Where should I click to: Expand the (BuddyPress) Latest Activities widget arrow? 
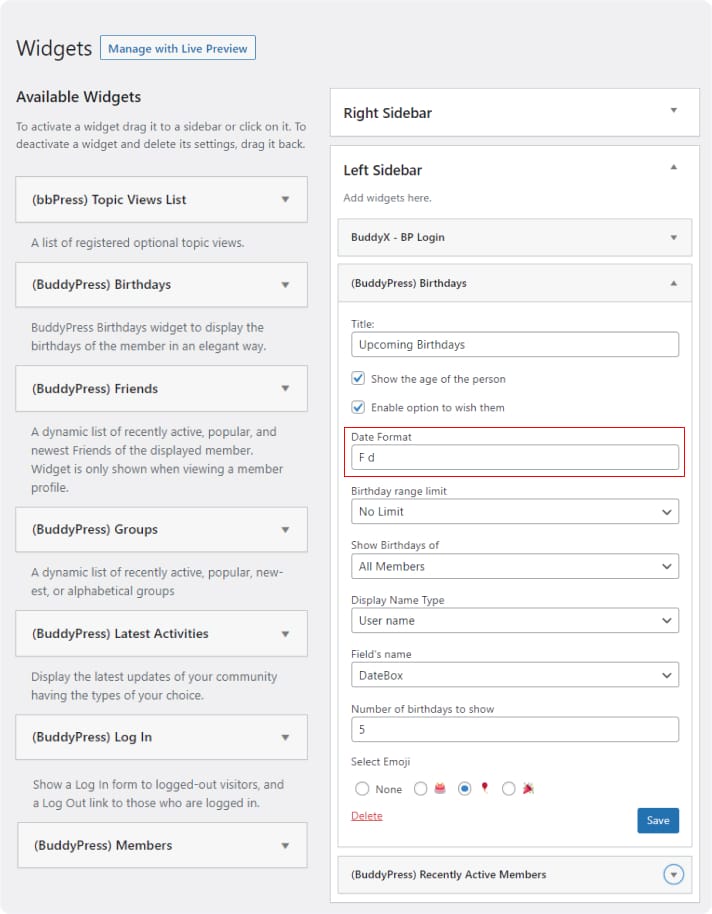[285, 634]
